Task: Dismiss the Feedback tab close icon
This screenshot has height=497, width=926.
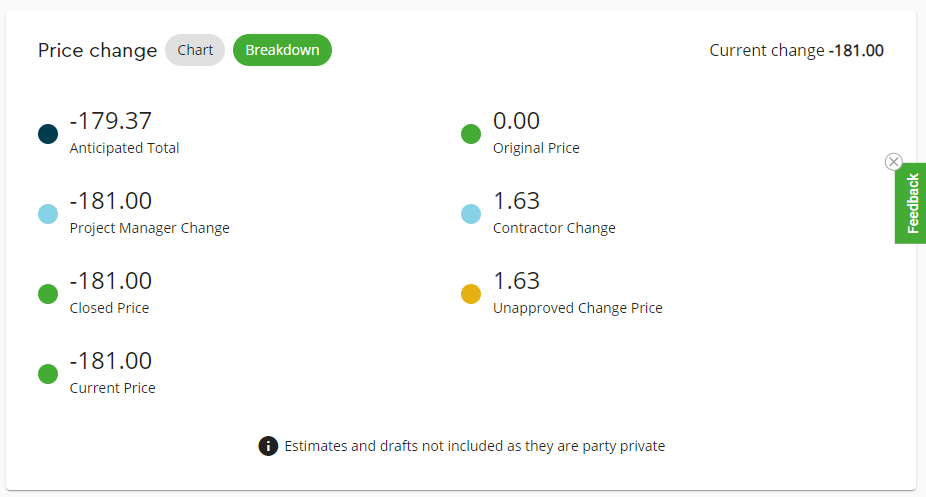Action: coord(894,162)
